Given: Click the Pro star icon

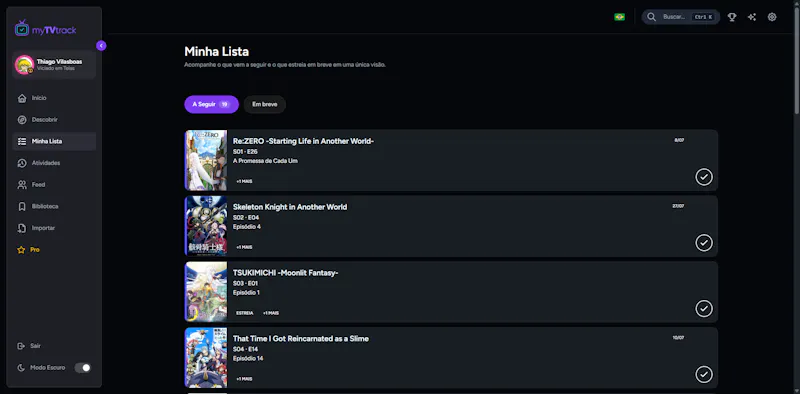Looking at the screenshot, I should (21, 250).
